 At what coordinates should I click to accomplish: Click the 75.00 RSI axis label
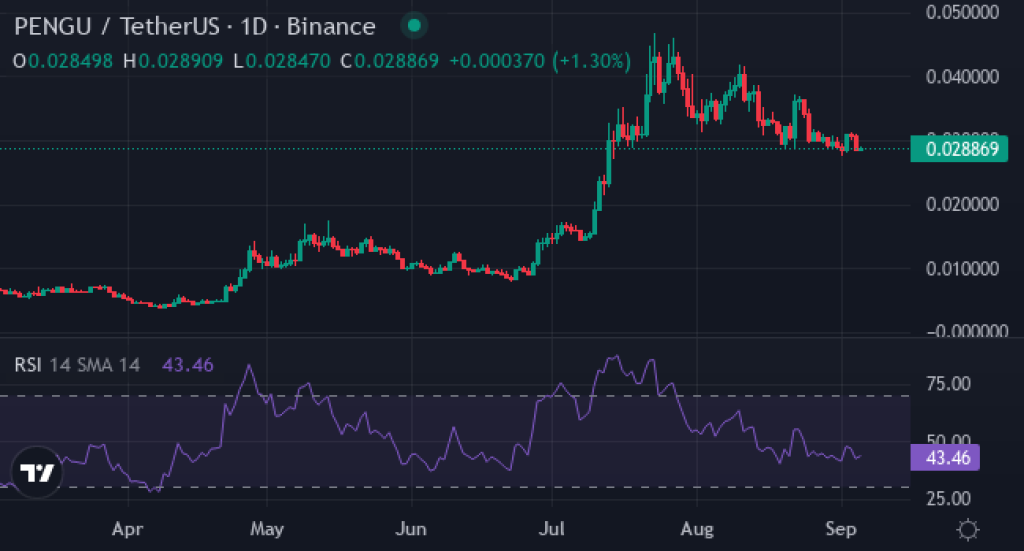948,383
